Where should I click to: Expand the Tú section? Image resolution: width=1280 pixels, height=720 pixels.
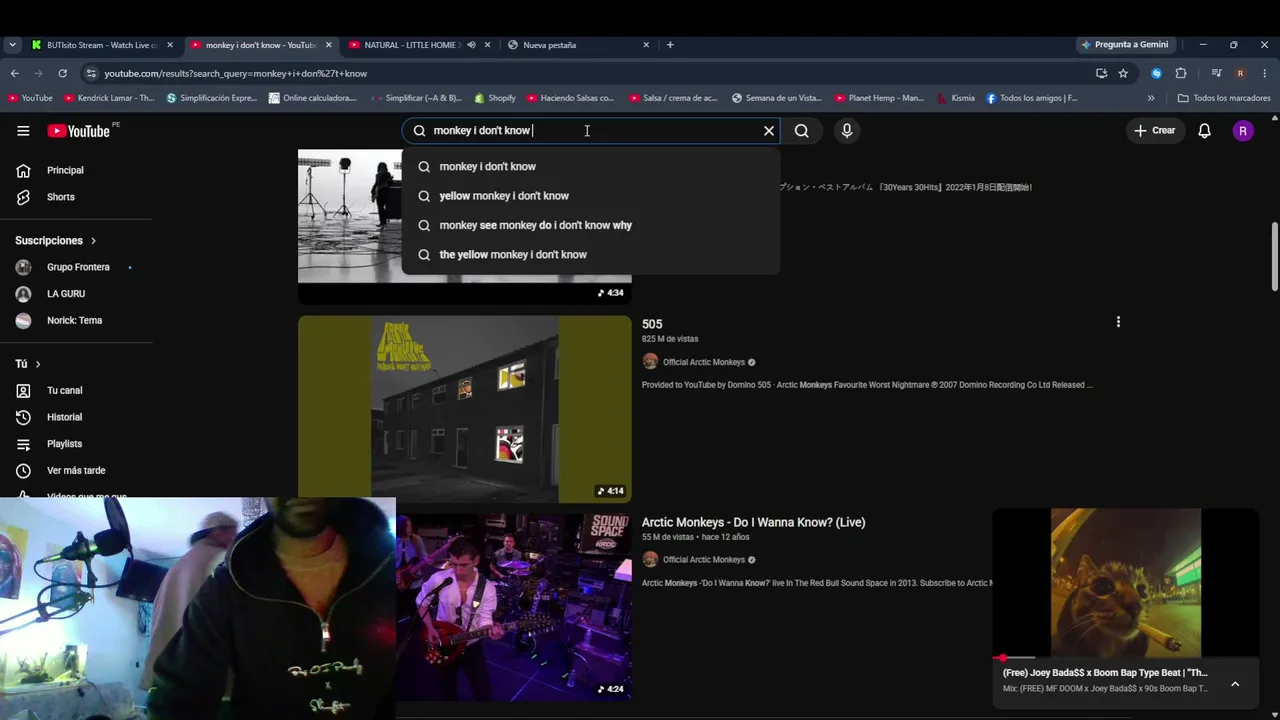pyautogui.click(x=28, y=364)
